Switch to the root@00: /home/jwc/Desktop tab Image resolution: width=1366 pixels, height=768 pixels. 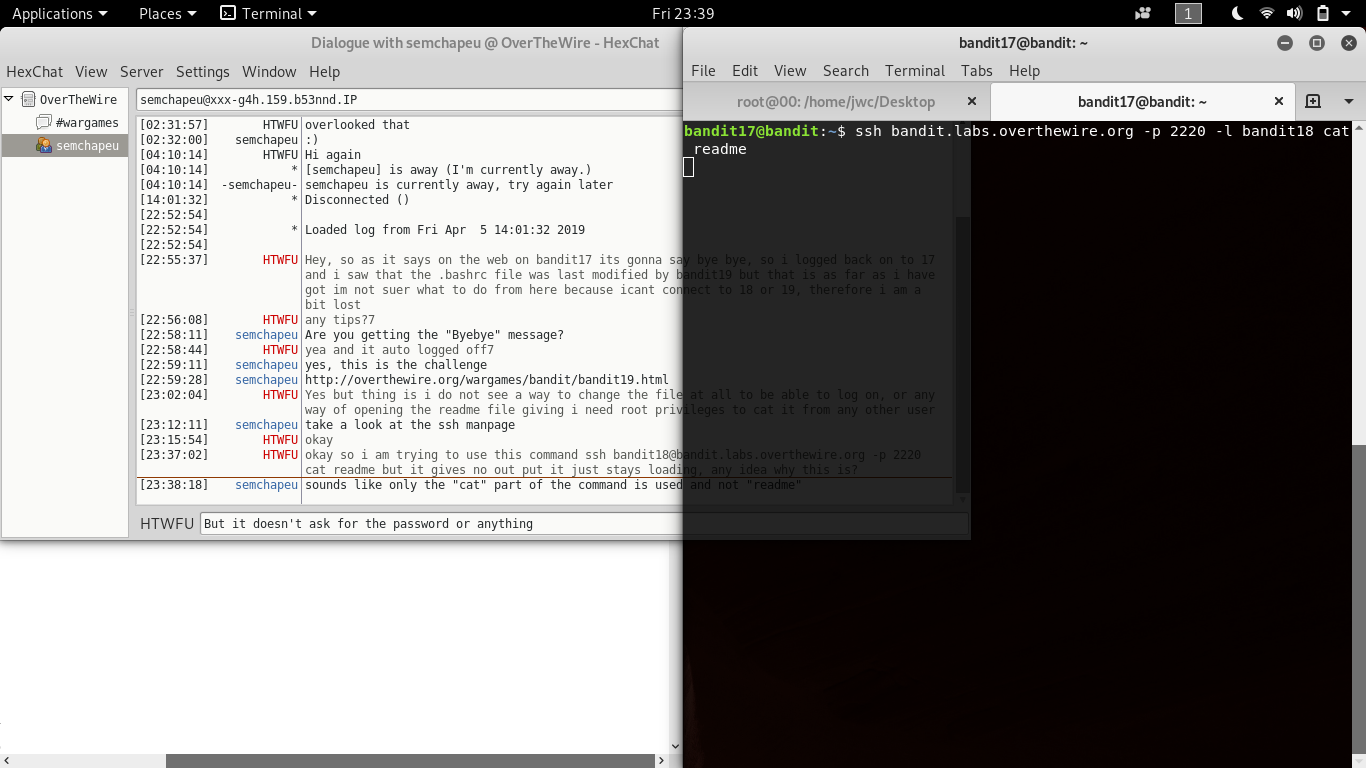point(836,102)
